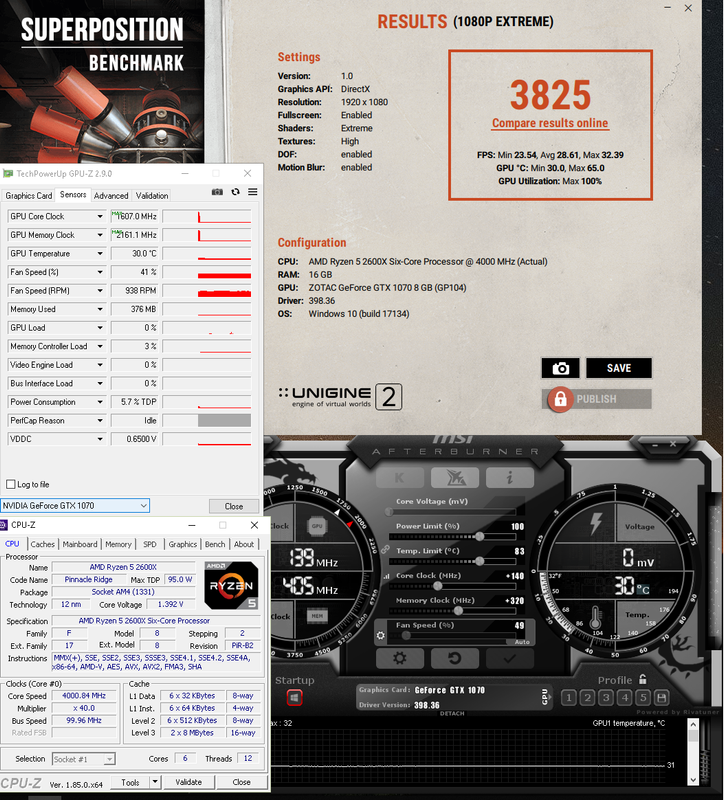Click CPU-Z Tools button
Image resolution: width=724 pixels, height=800 pixels.
[x=130, y=782]
